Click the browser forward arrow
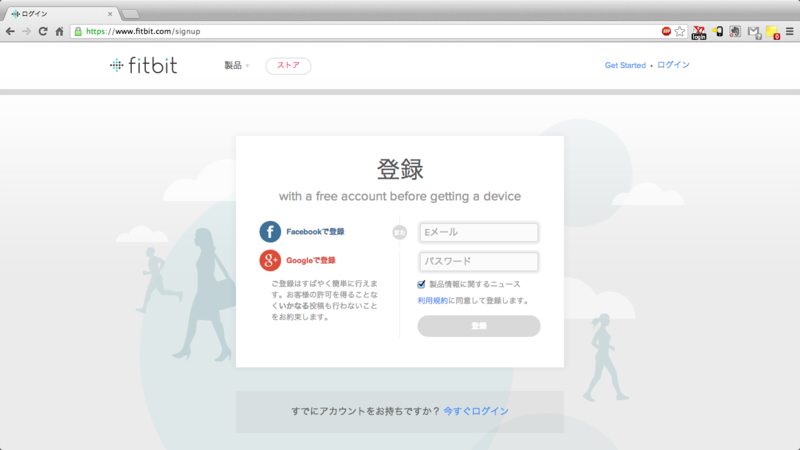 [x=27, y=32]
